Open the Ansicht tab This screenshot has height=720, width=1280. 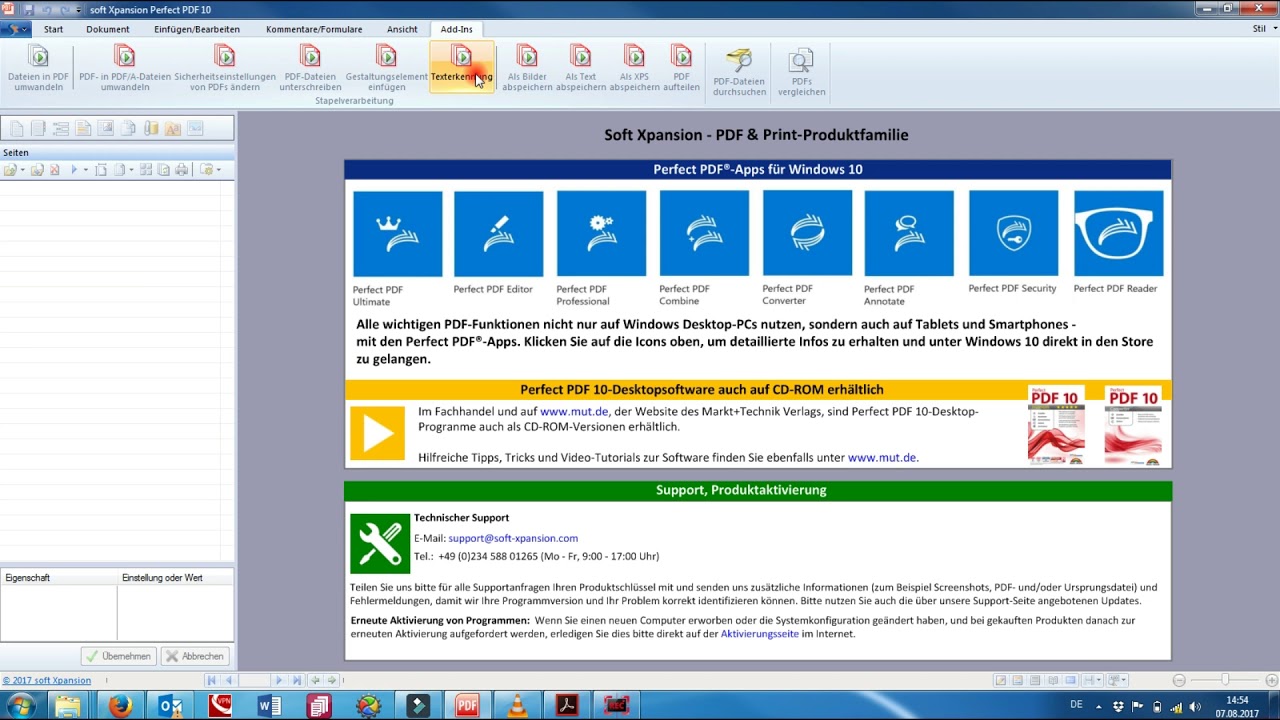402,29
